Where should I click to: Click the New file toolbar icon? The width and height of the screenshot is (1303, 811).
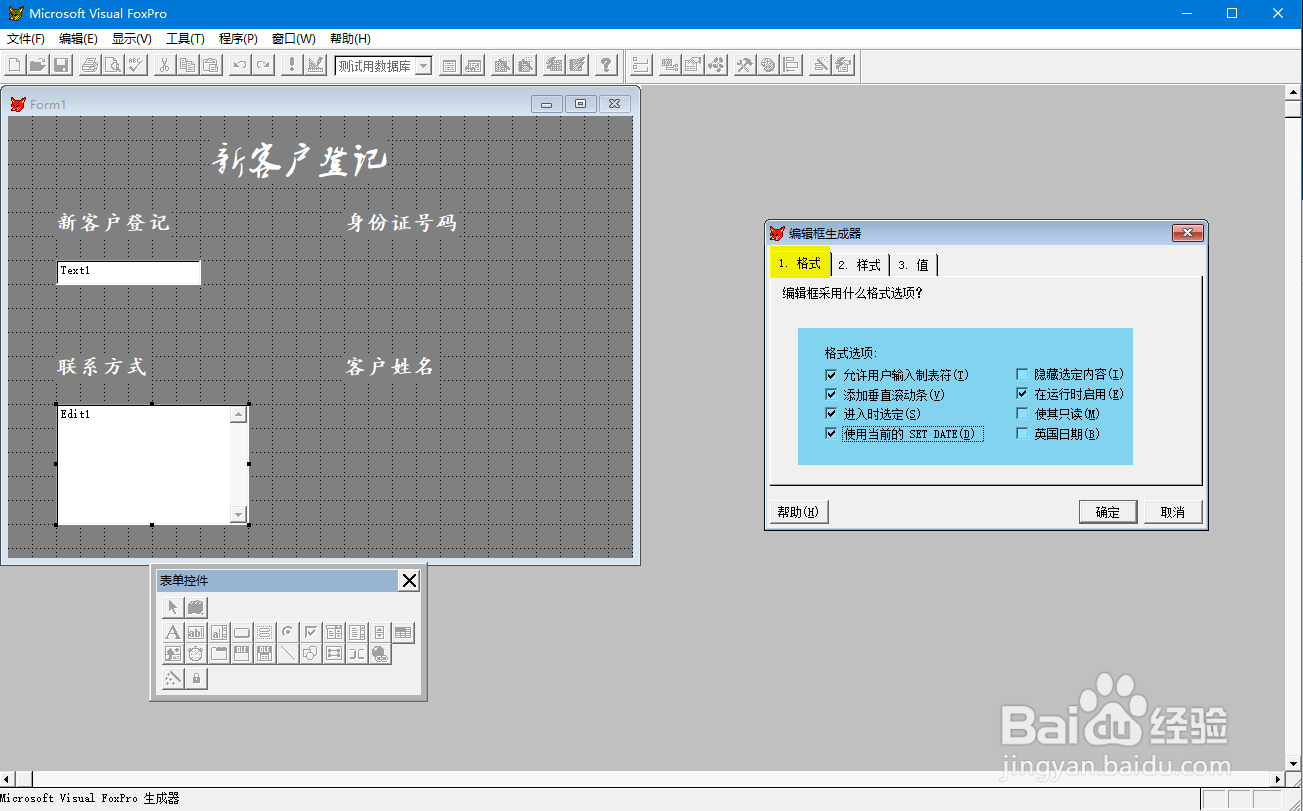click(15, 65)
